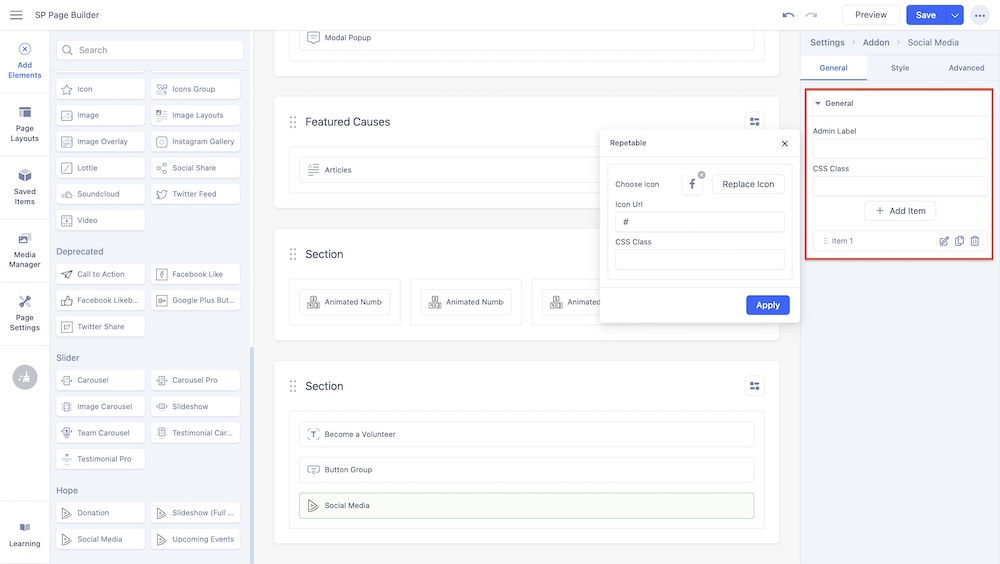Switch to the Style tab

pos(900,68)
